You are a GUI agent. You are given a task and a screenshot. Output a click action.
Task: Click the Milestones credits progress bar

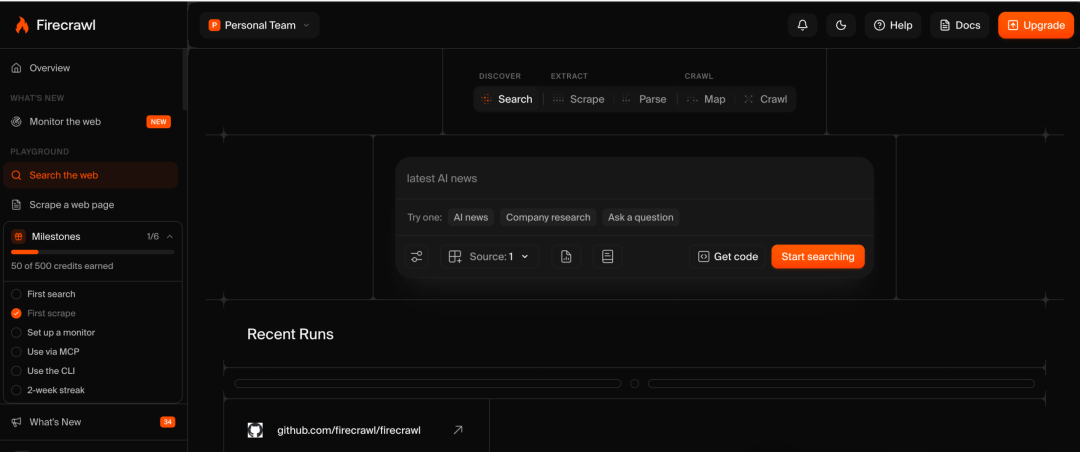tap(93, 252)
